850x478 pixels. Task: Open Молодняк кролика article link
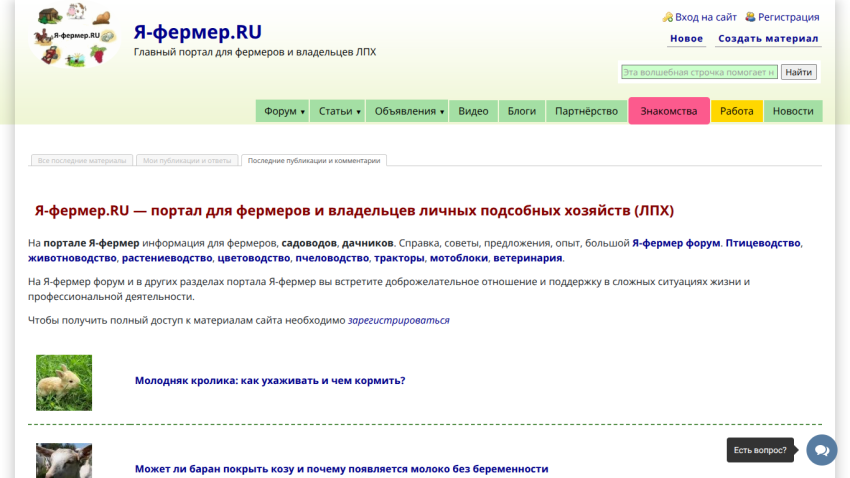tap(270, 380)
